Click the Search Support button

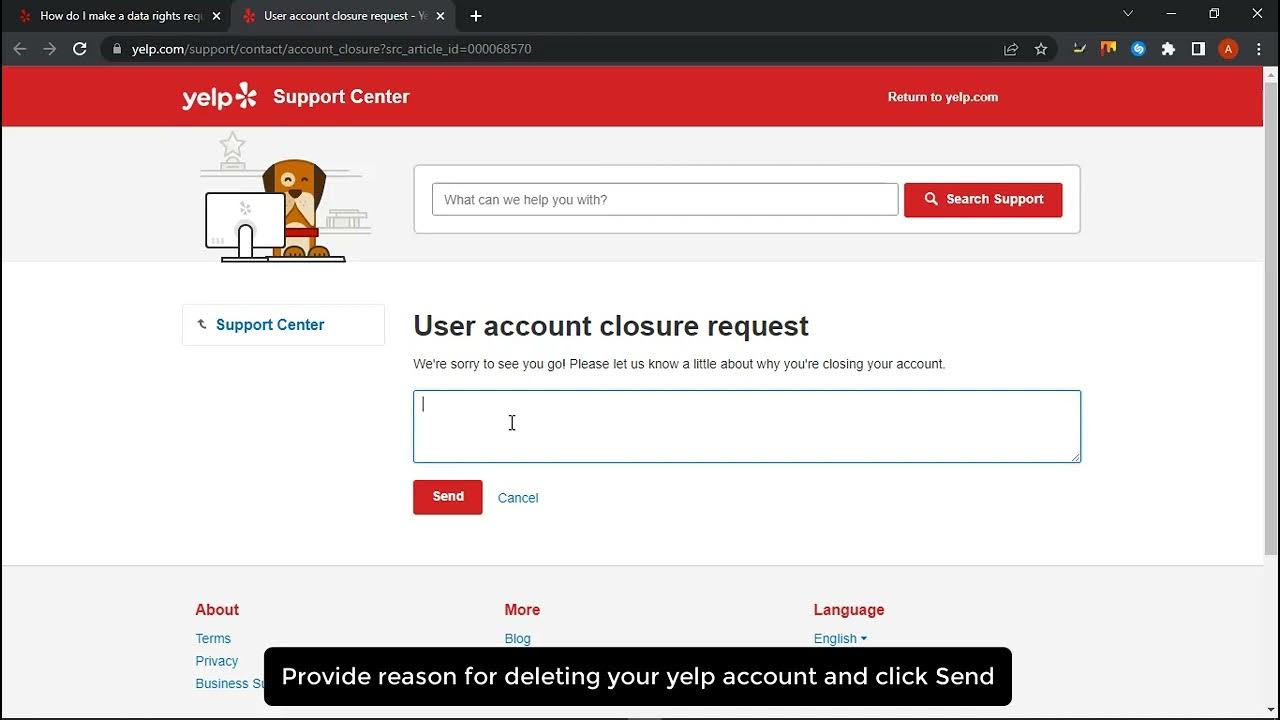tap(983, 199)
